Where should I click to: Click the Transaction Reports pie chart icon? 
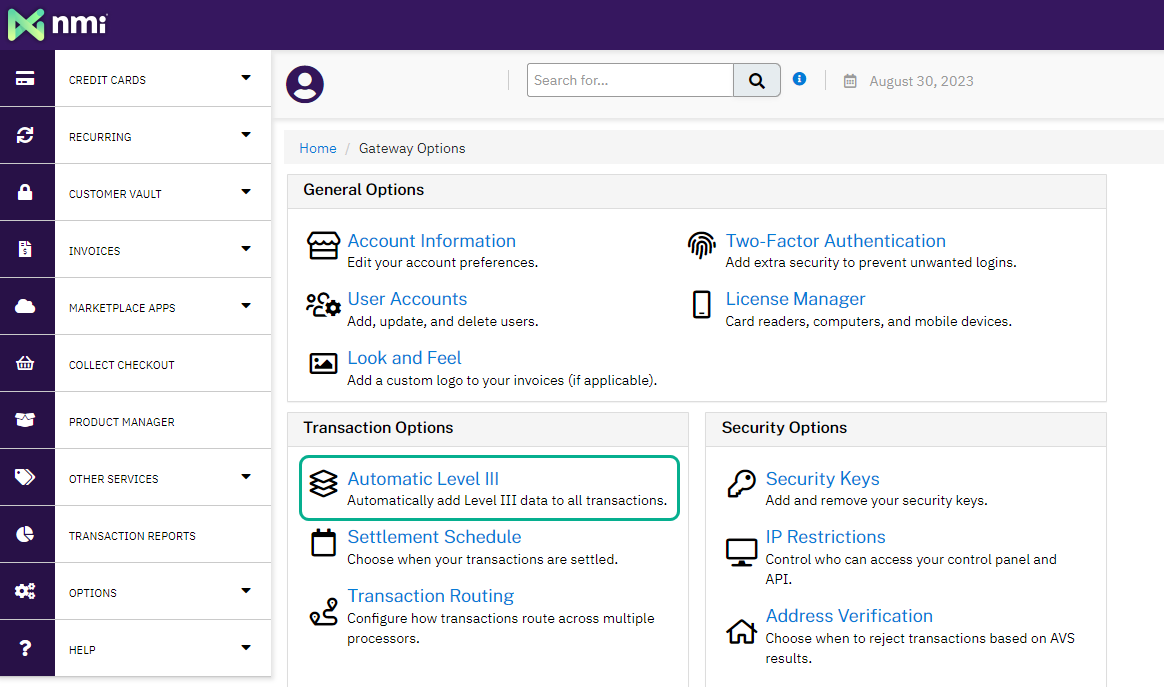click(25, 534)
